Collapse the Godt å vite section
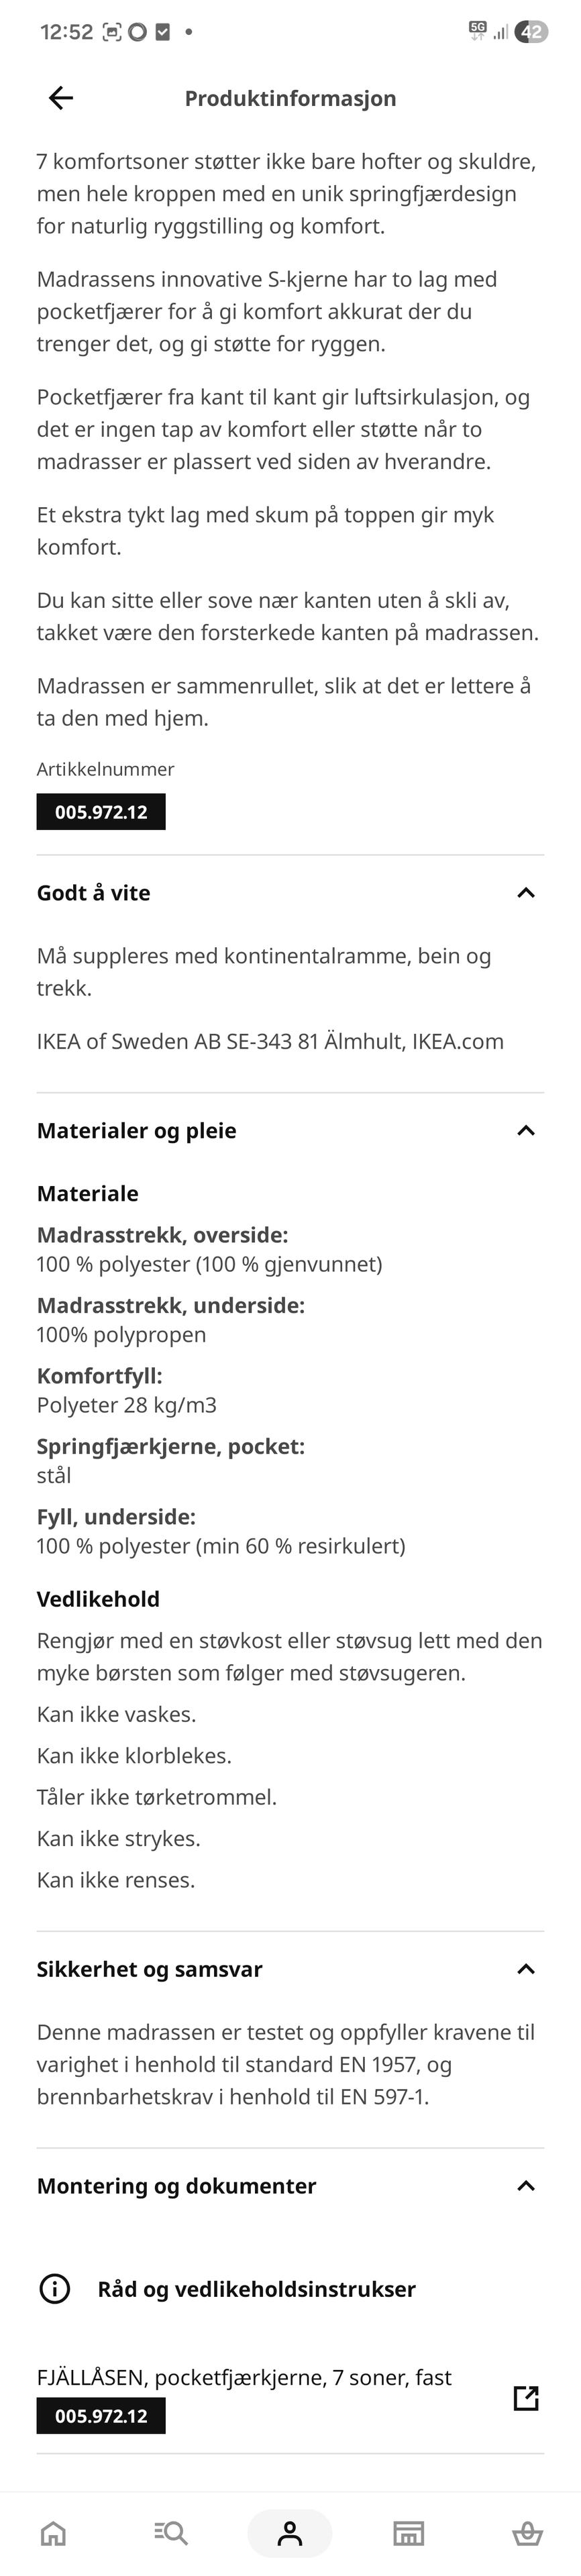Screen dimensions: 581x2576 pyautogui.click(x=526, y=893)
